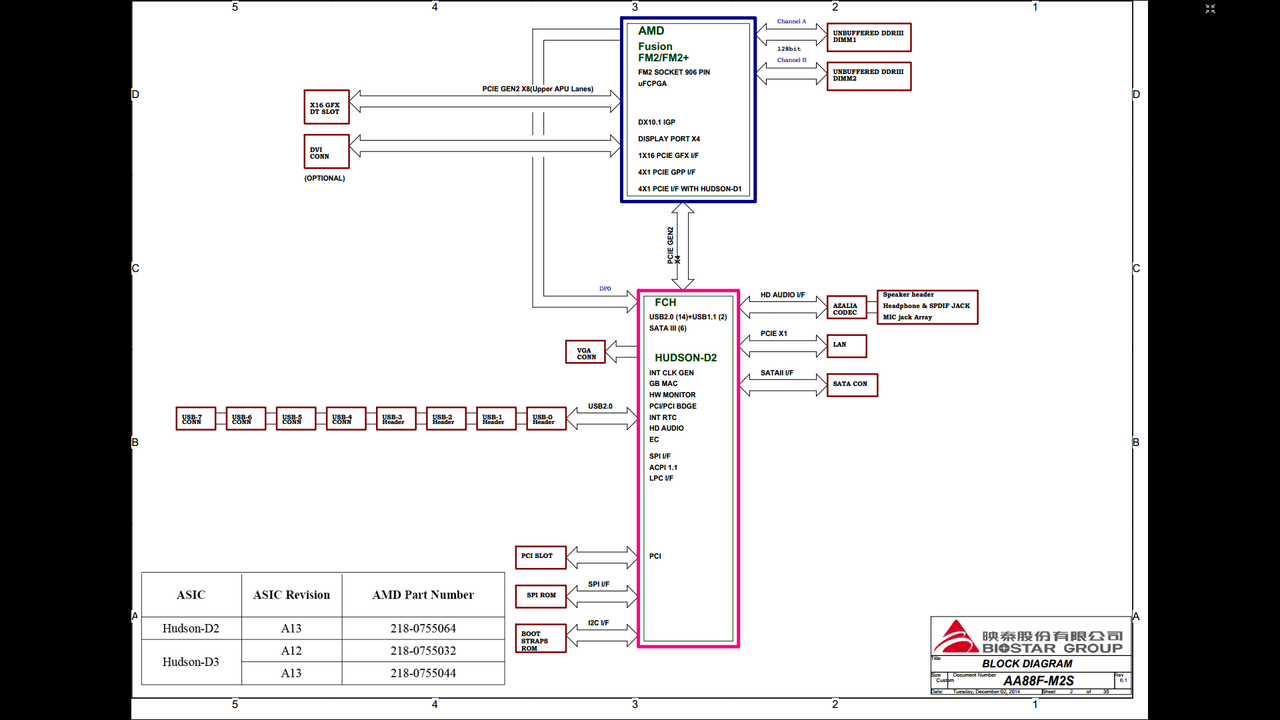Select the 'AMD' heading in the APU block
This screenshot has width=1280, height=720.
pos(651,31)
